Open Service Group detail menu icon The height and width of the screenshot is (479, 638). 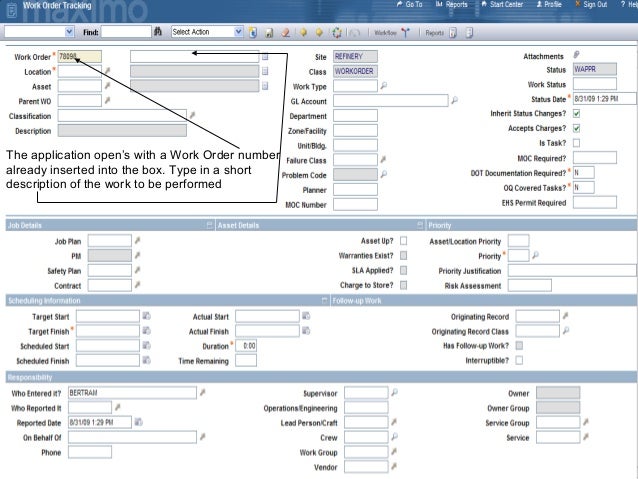tap(586, 422)
